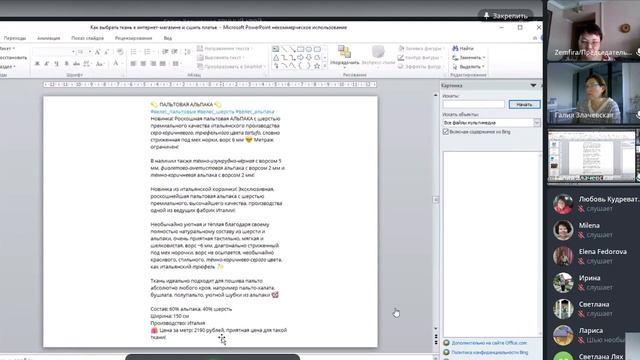
Task: Open the Slide Show ribbon tab
Action: point(87,38)
